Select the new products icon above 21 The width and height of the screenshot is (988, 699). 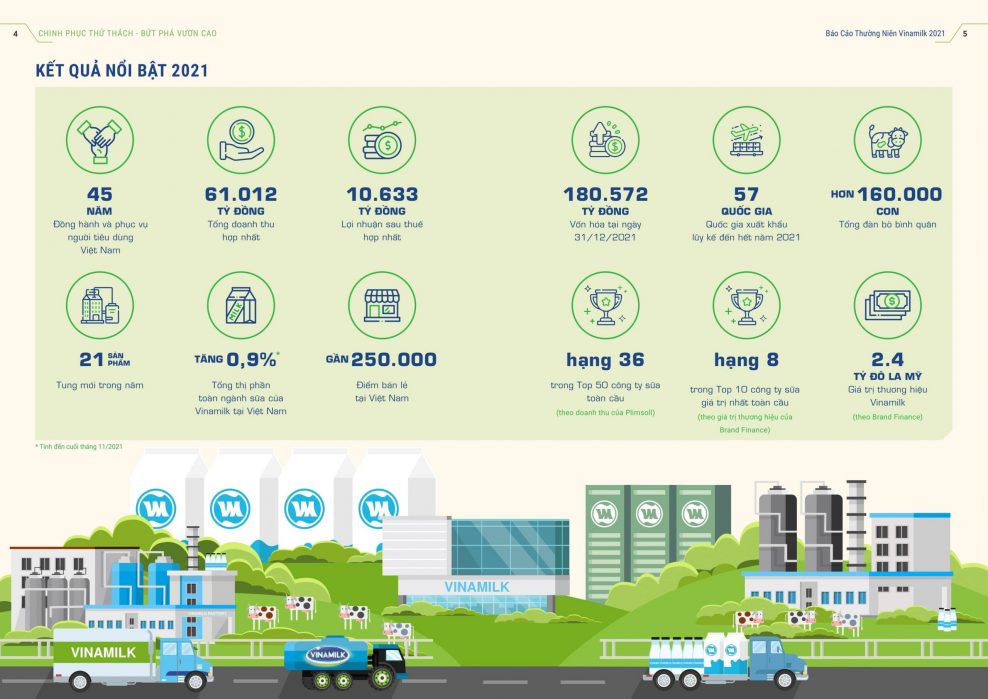(99, 305)
